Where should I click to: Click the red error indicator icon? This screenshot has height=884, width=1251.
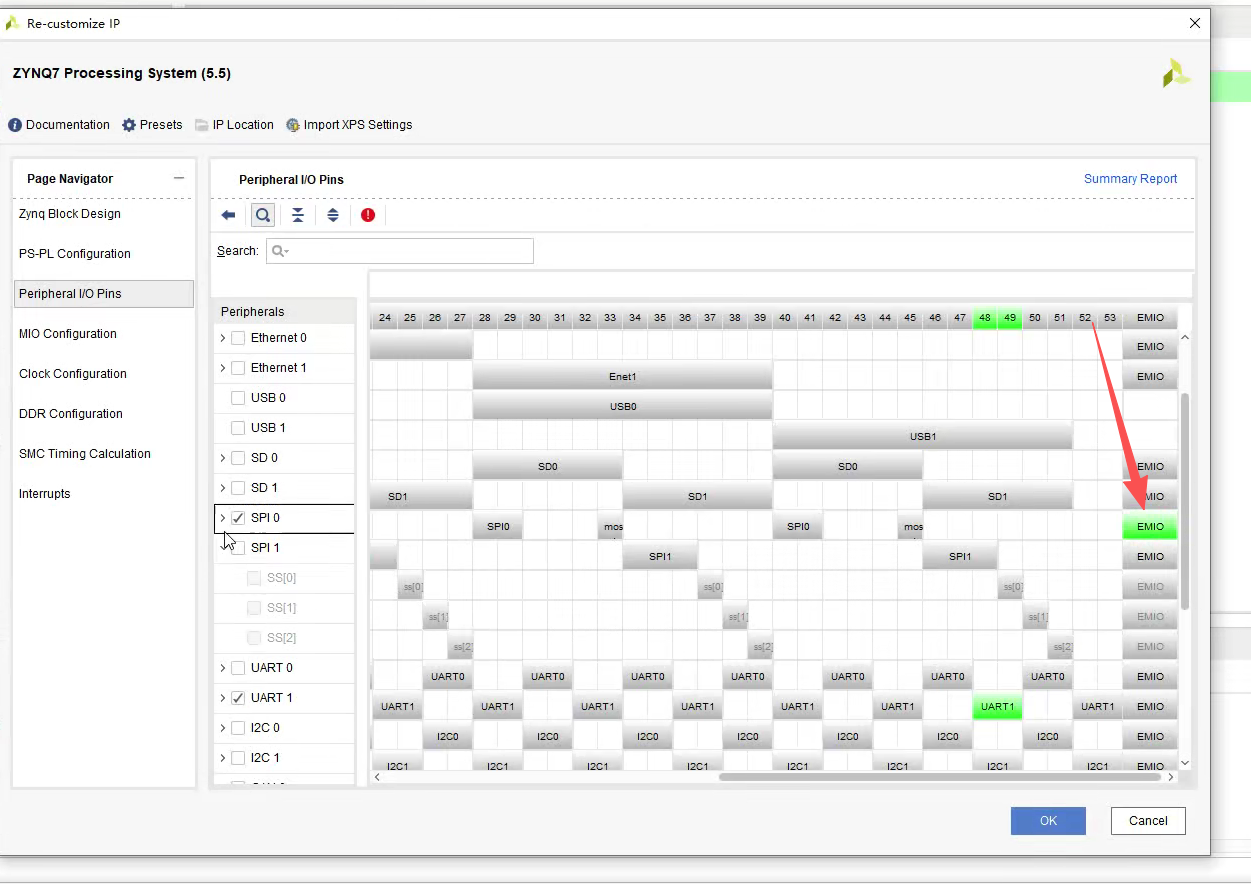(368, 215)
